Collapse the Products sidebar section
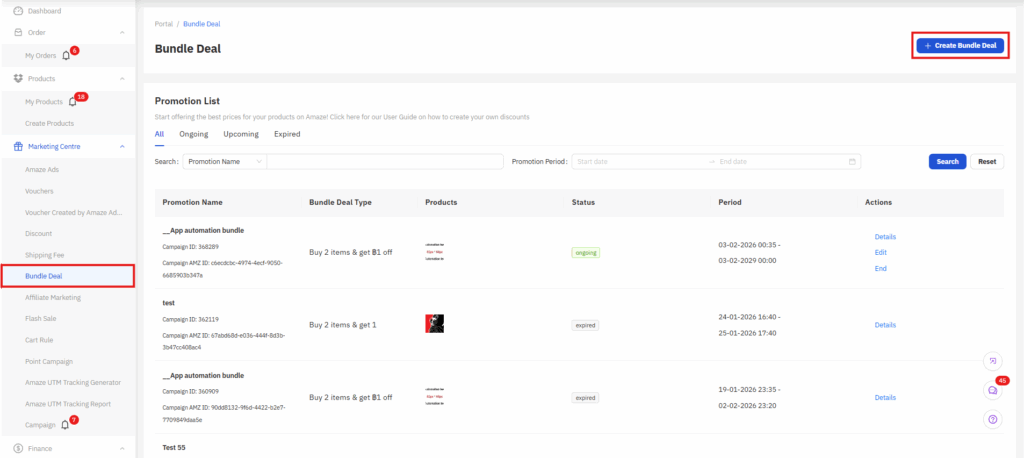This screenshot has height=458, width=1024. coord(122,78)
